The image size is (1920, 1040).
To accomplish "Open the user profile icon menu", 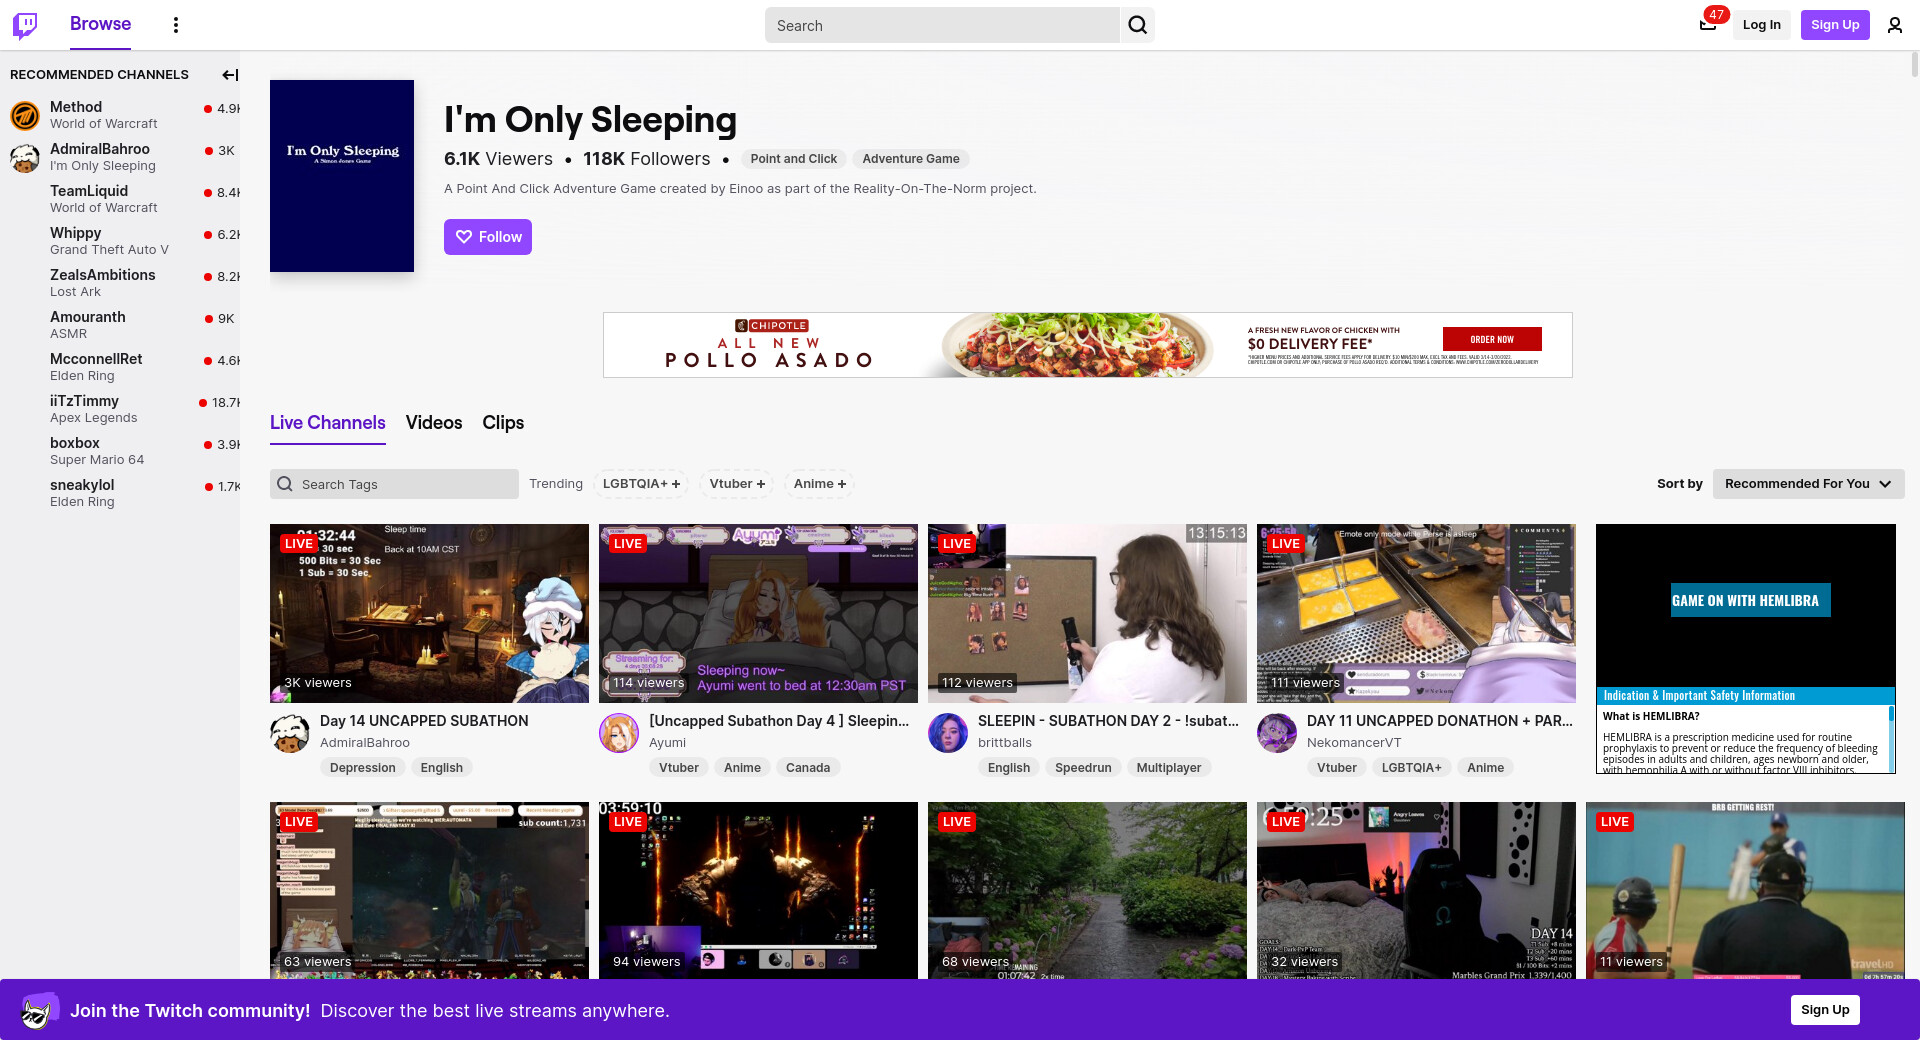I will tap(1895, 25).
